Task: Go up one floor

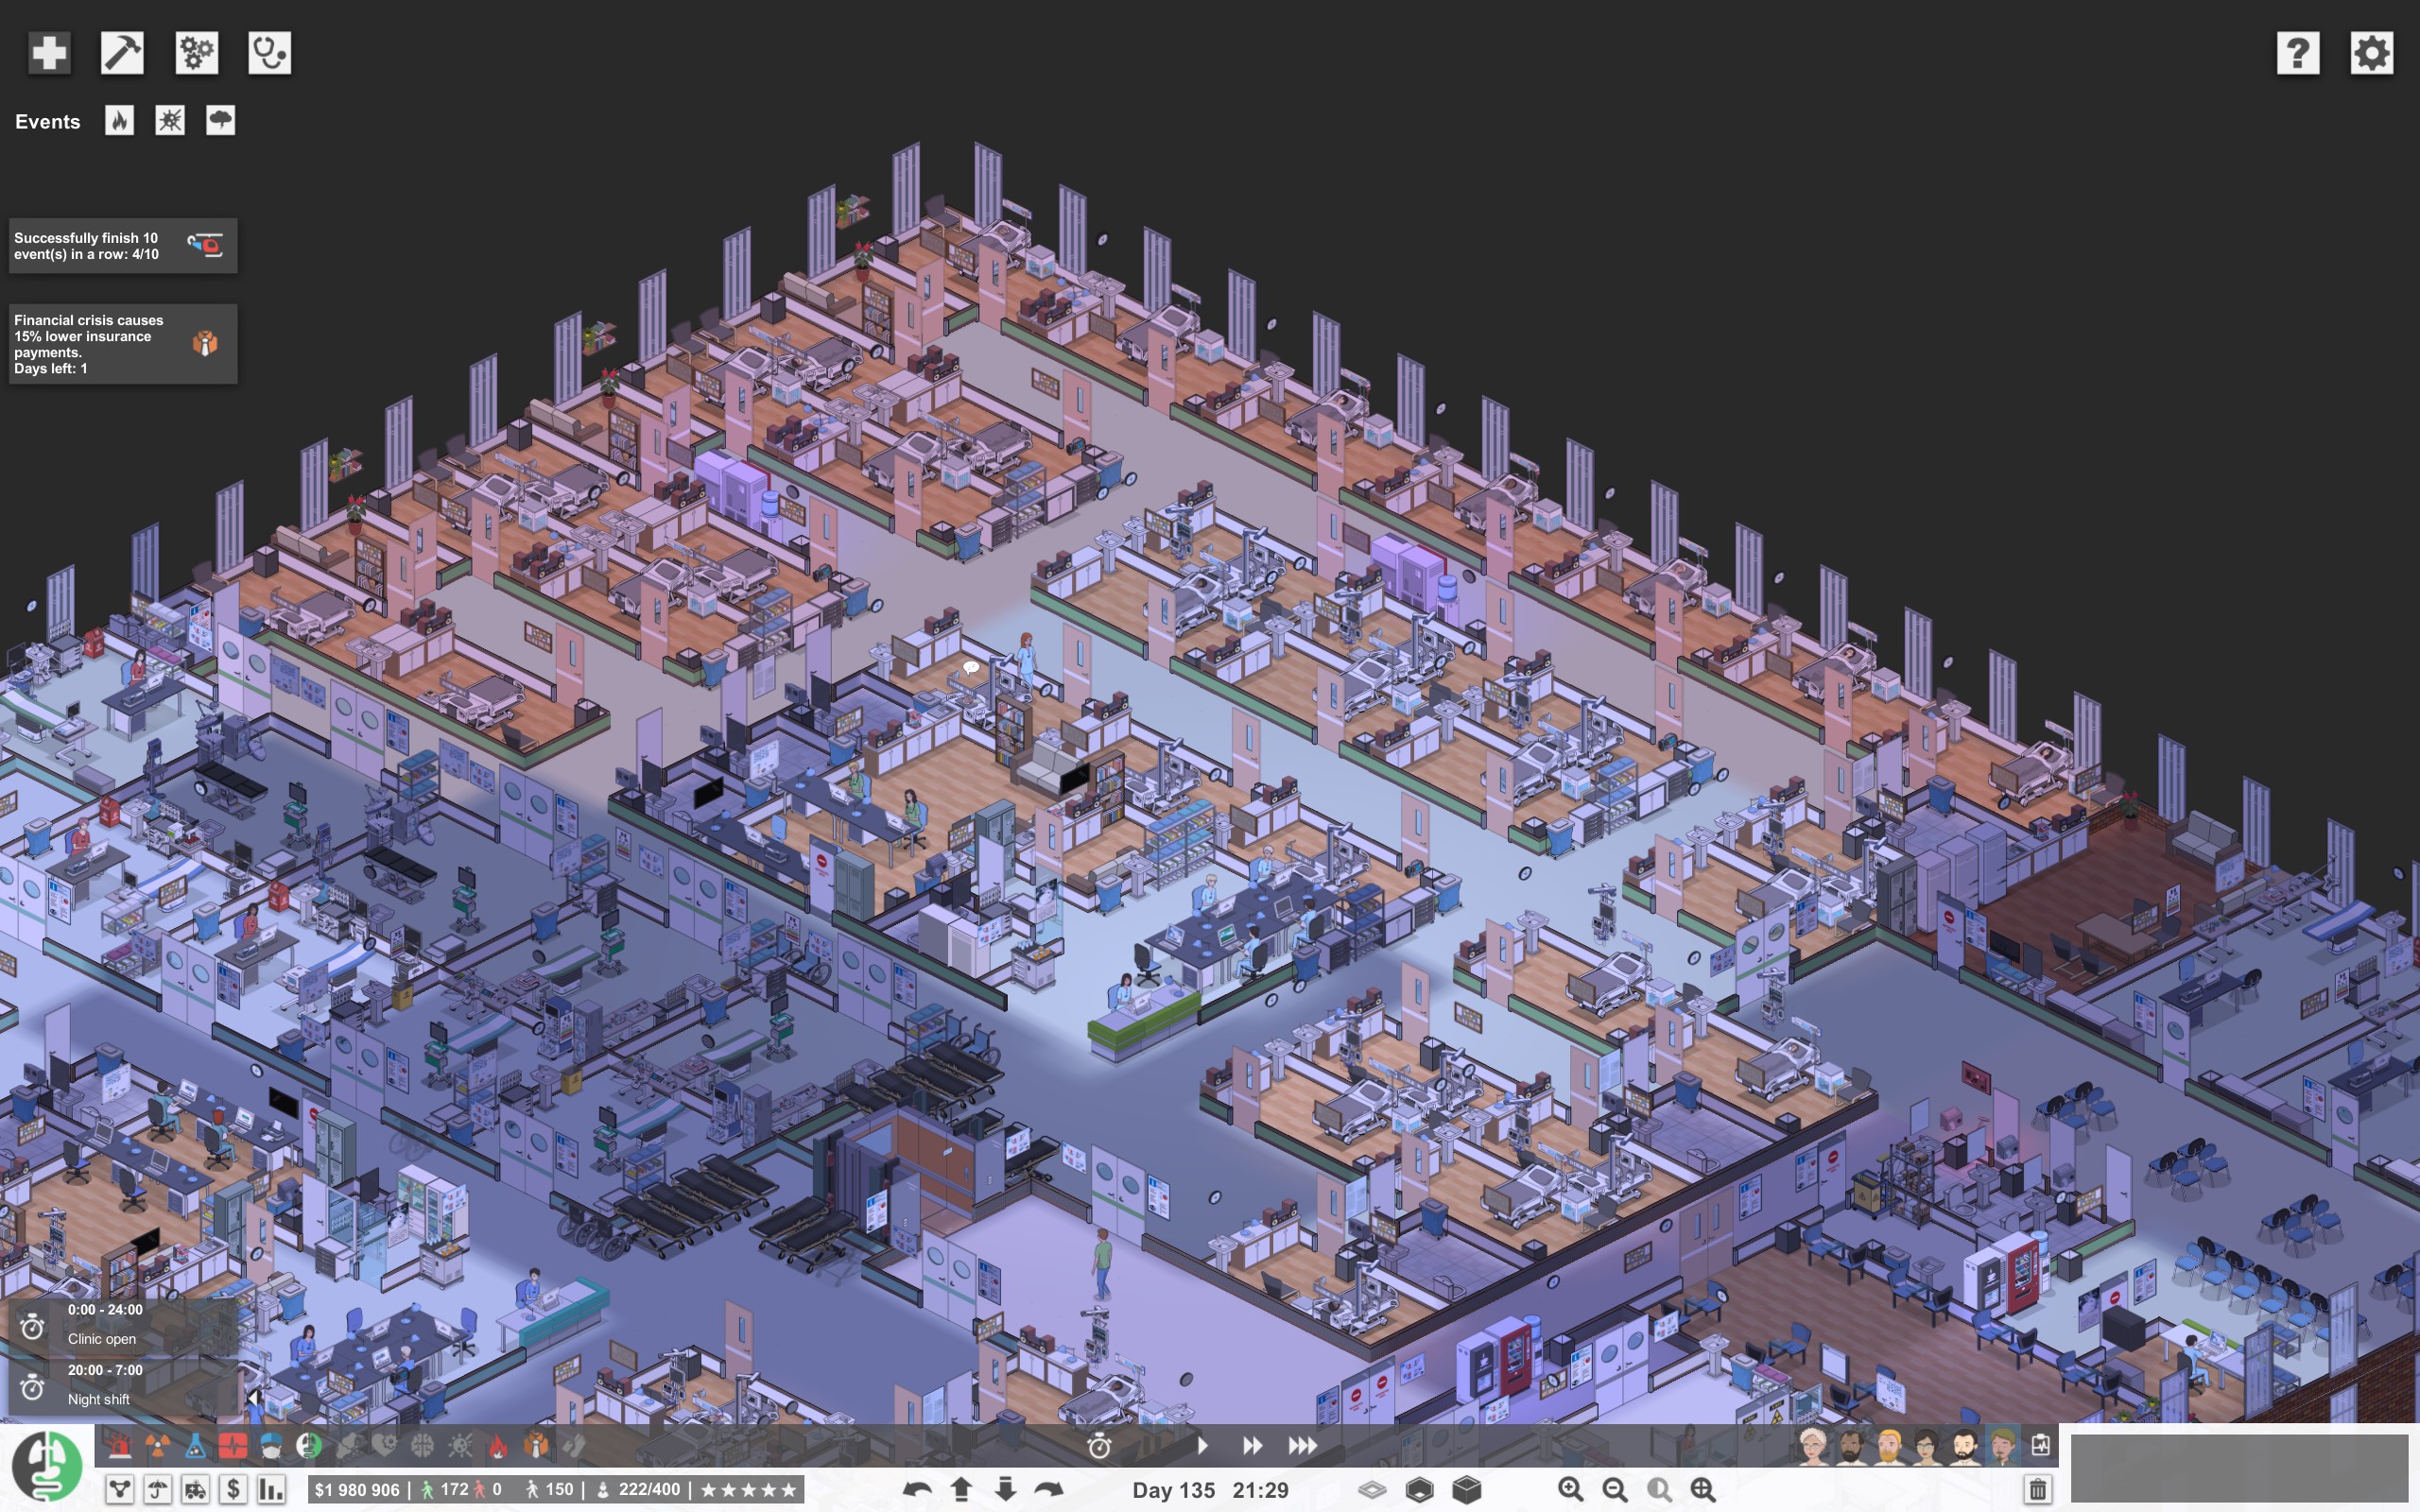Action: coord(961,1489)
